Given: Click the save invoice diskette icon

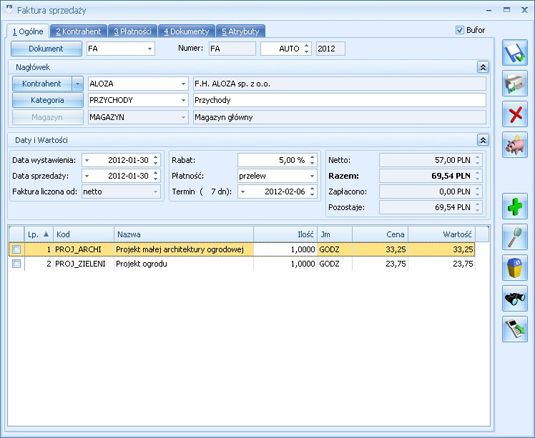Looking at the screenshot, I should coord(515,53).
